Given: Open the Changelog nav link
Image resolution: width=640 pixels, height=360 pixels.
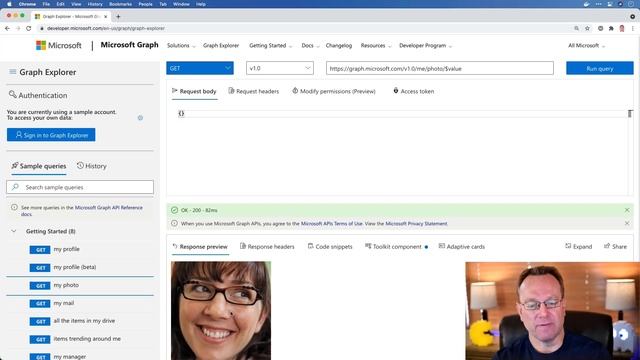Looking at the screenshot, I should pos(339,46).
